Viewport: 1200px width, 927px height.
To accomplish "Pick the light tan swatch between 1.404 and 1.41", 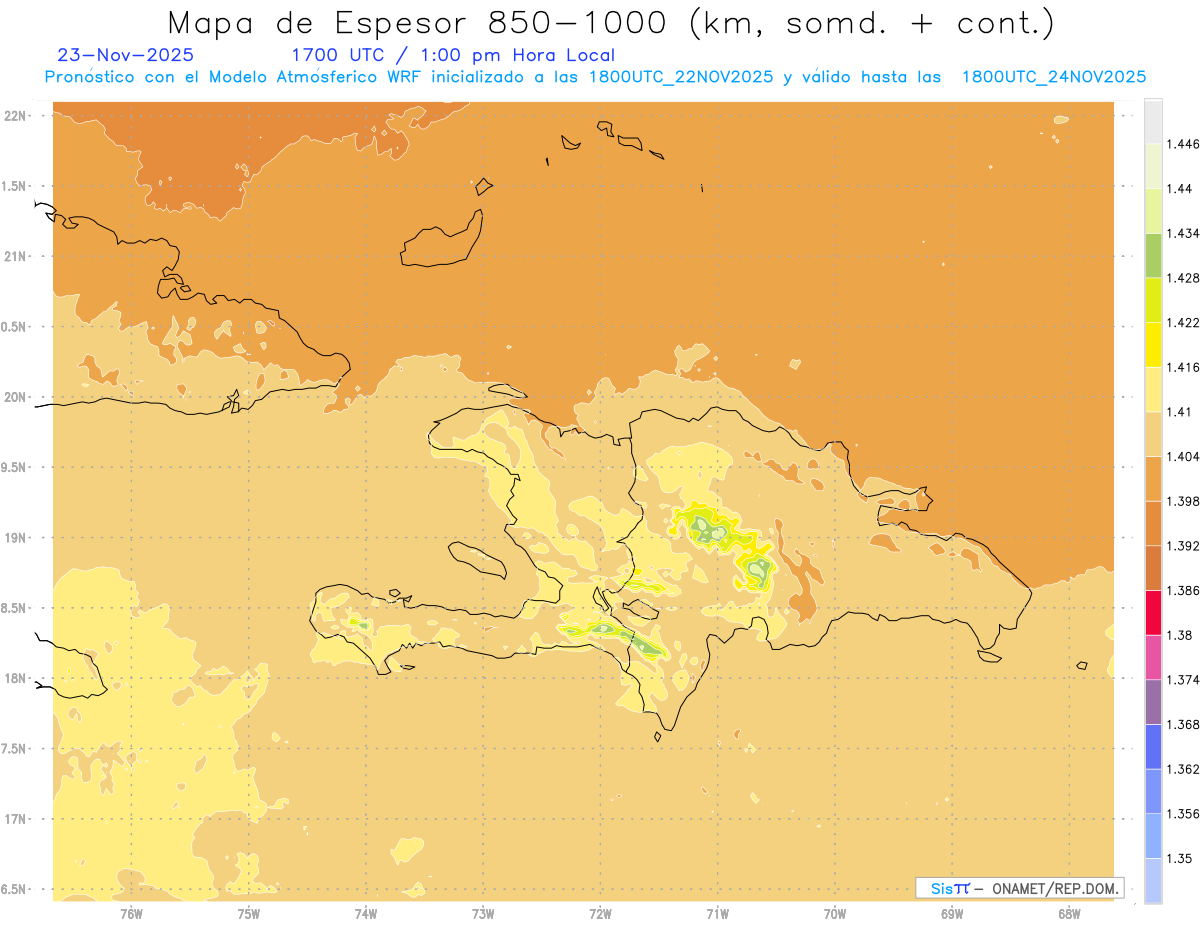I will pyautogui.click(x=1153, y=433).
